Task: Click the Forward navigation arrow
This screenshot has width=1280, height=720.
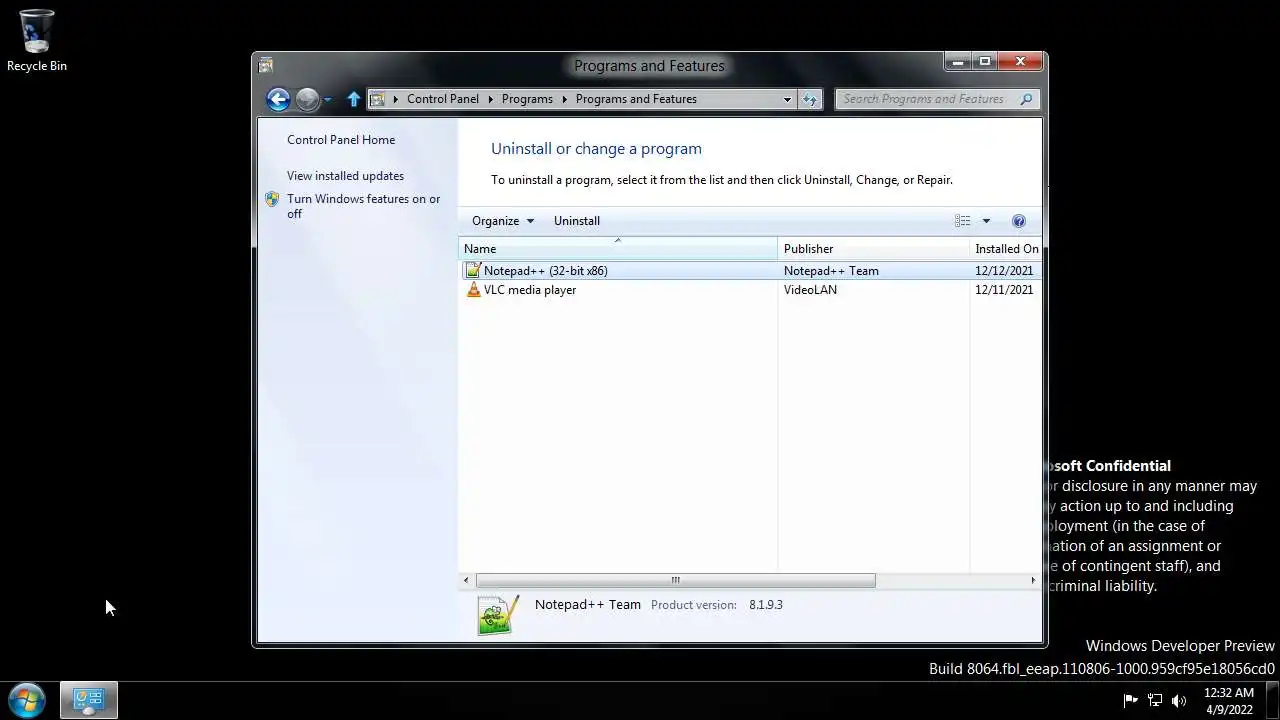Action: [307, 99]
